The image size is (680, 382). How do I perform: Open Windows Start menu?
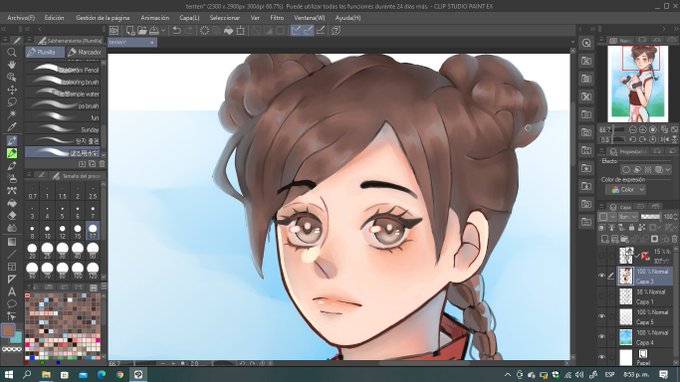(x=8, y=374)
